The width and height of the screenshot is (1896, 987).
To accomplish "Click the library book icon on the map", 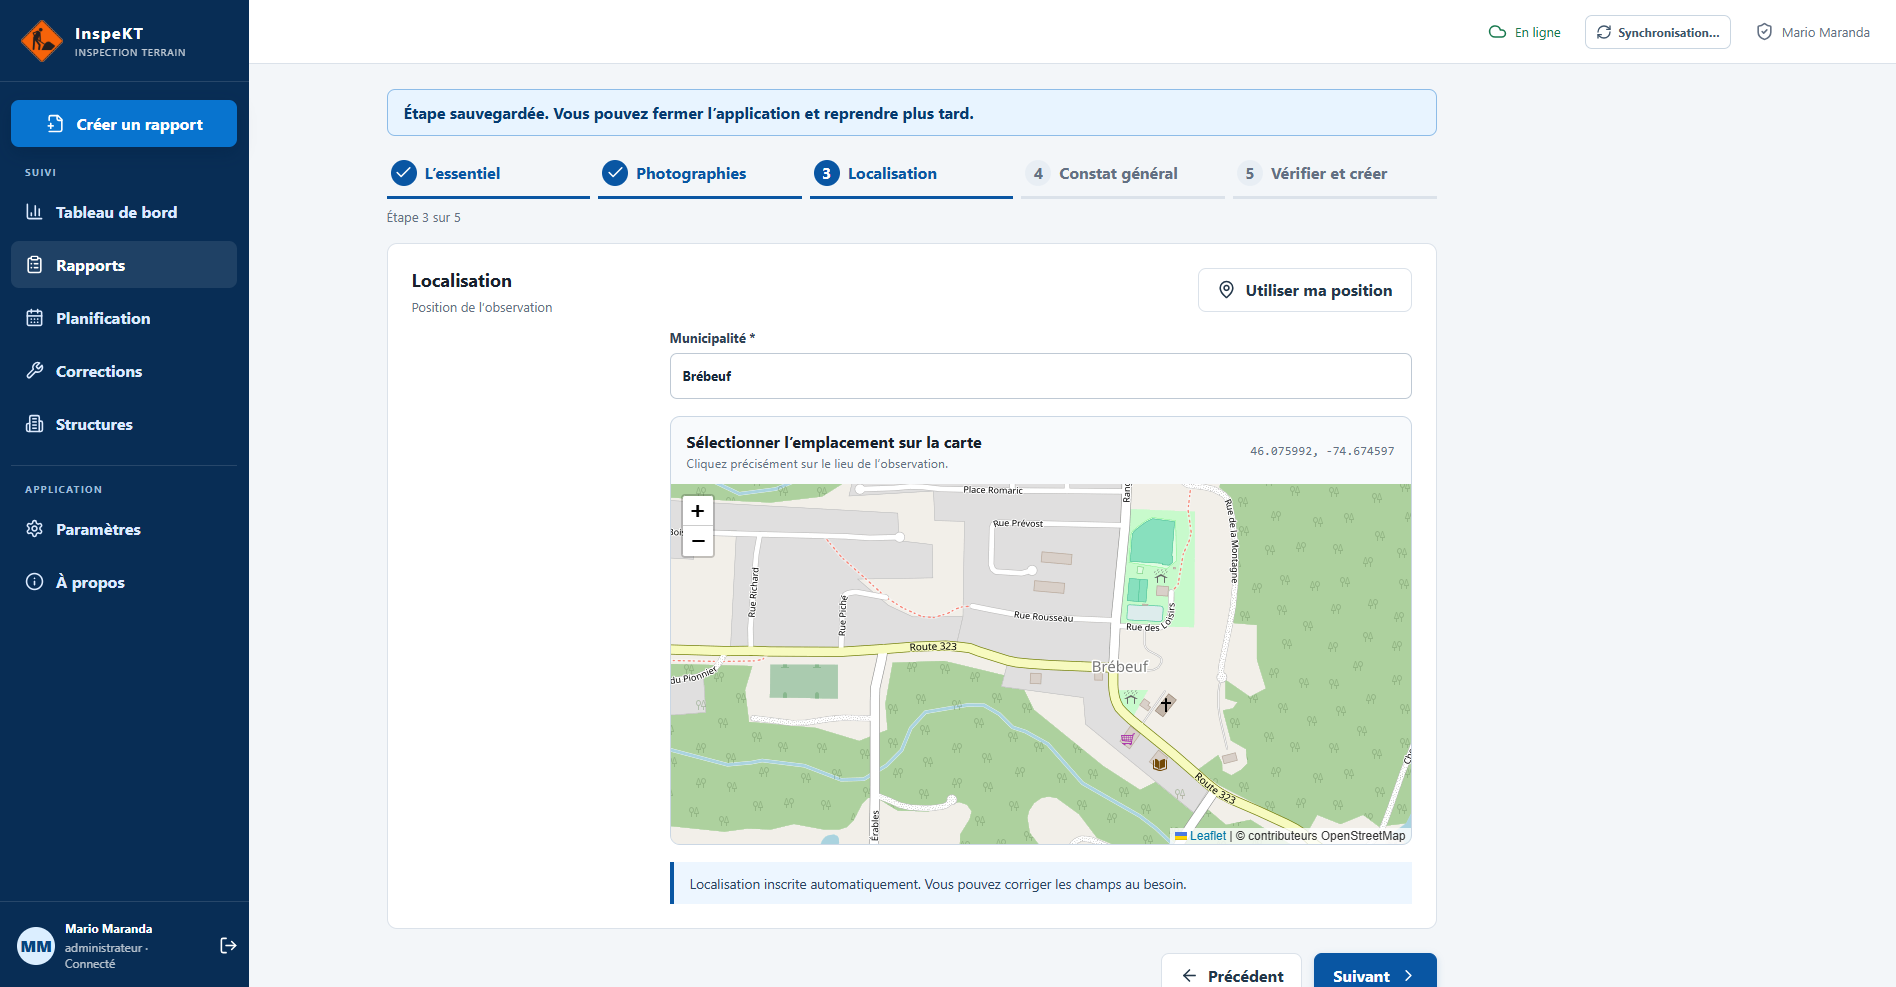I will 1160,763.
